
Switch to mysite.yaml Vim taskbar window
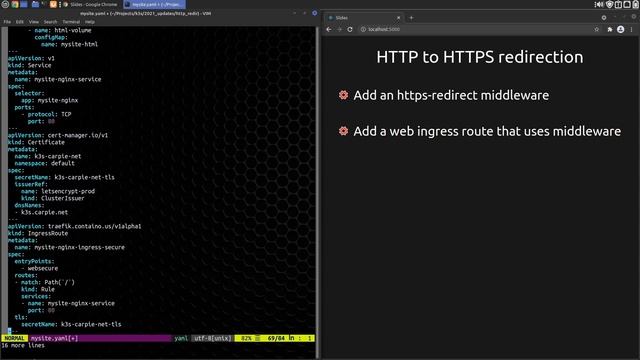point(154,4)
